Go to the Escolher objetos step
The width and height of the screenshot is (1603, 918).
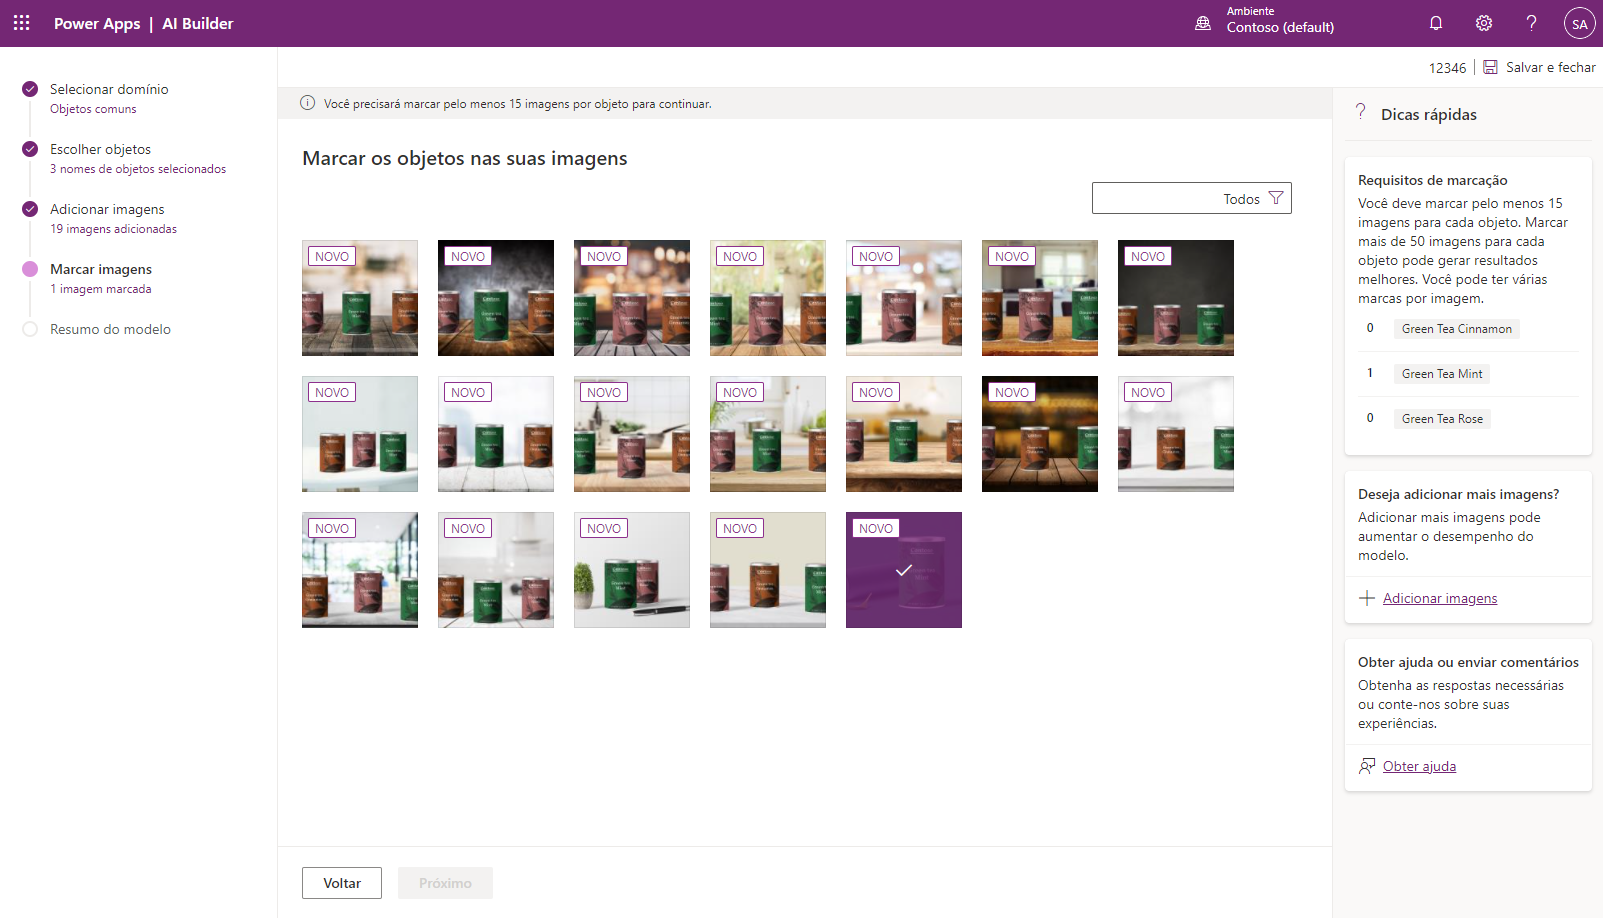pos(100,149)
